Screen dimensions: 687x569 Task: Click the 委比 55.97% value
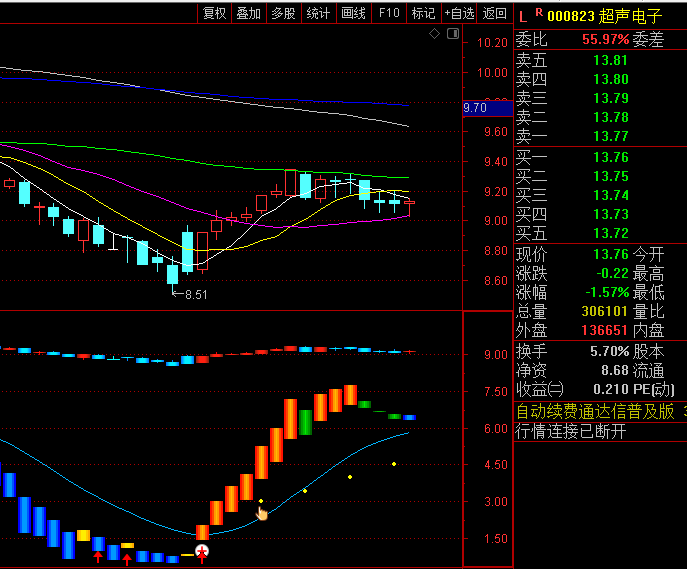click(606, 39)
